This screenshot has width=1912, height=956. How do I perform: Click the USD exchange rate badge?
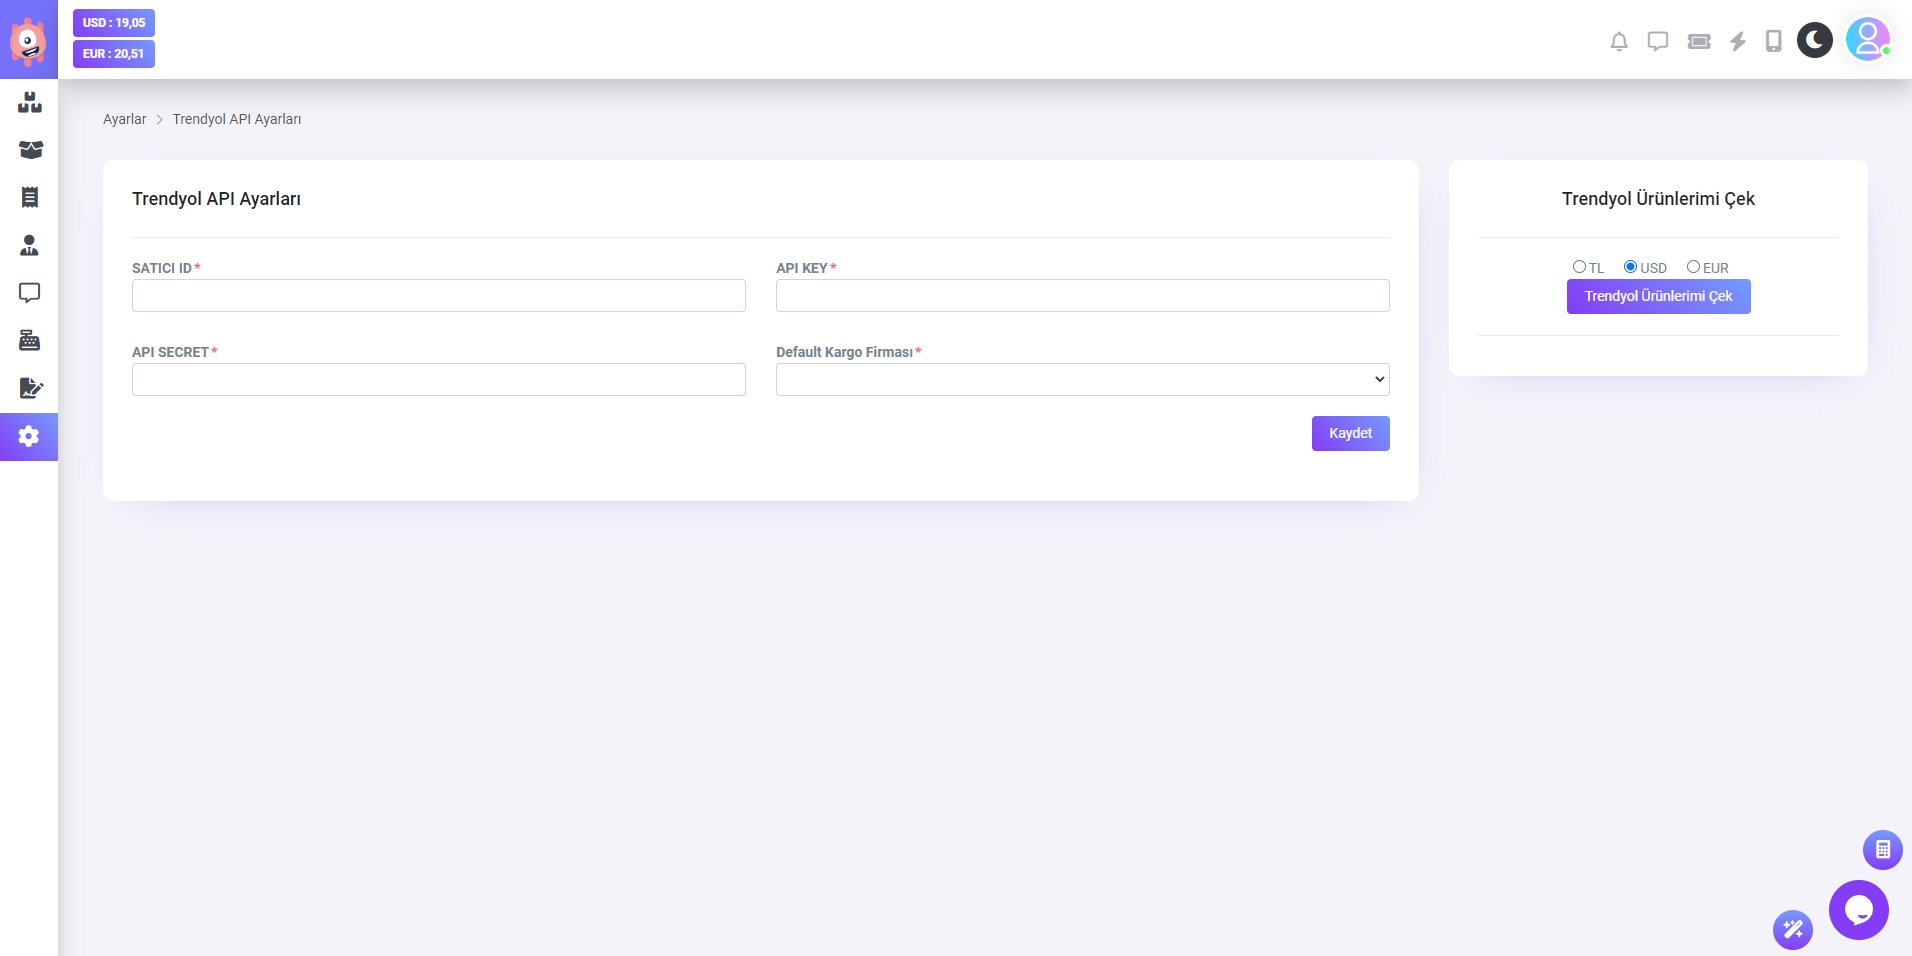tap(114, 23)
